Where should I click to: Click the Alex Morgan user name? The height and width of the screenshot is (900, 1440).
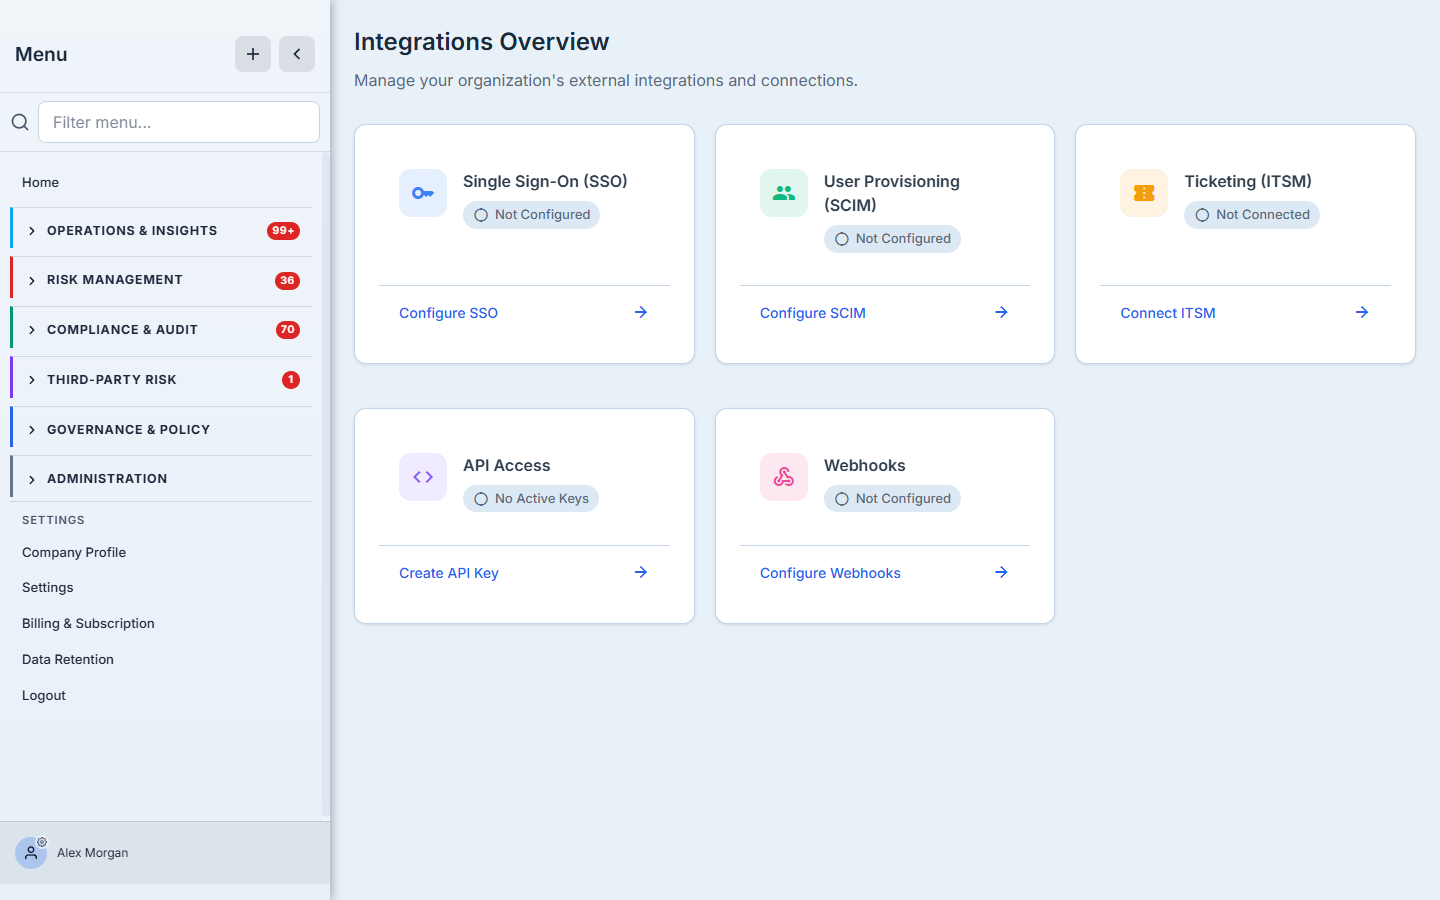coord(93,853)
